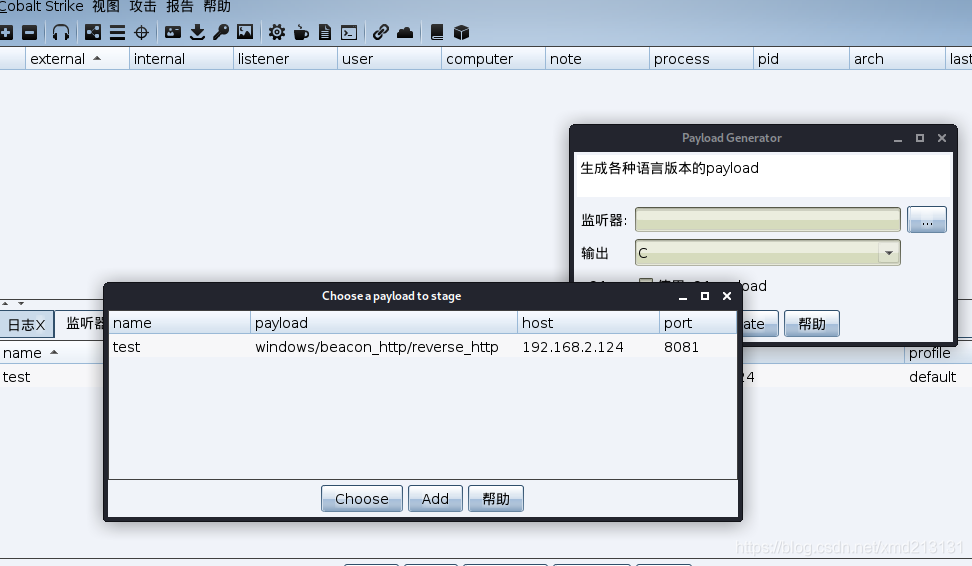Open Java applet attack coffee cup icon
The height and width of the screenshot is (566, 972).
pos(301,32)
